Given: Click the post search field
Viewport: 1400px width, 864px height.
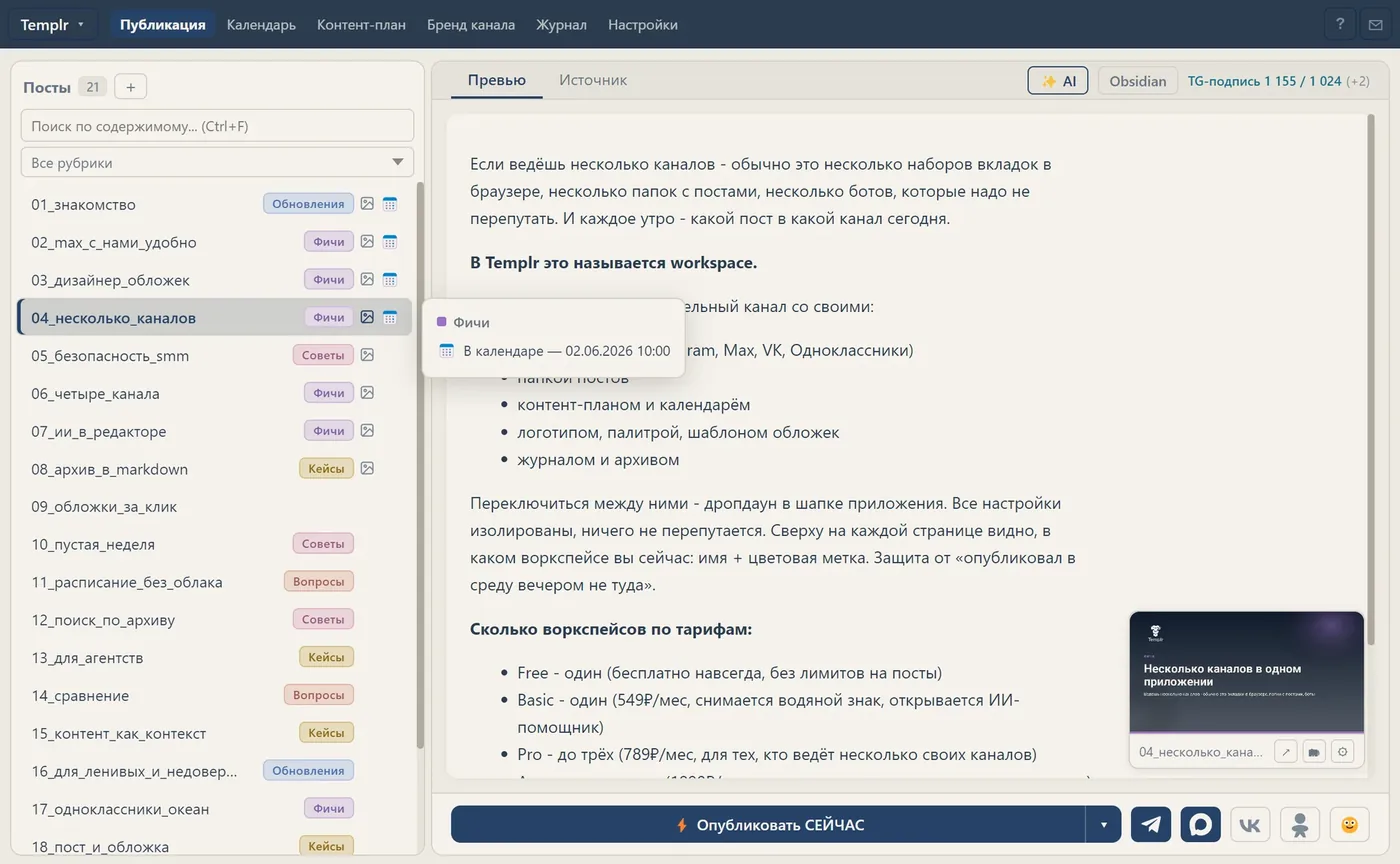Looking at the screenshot, I should (217, 125).
